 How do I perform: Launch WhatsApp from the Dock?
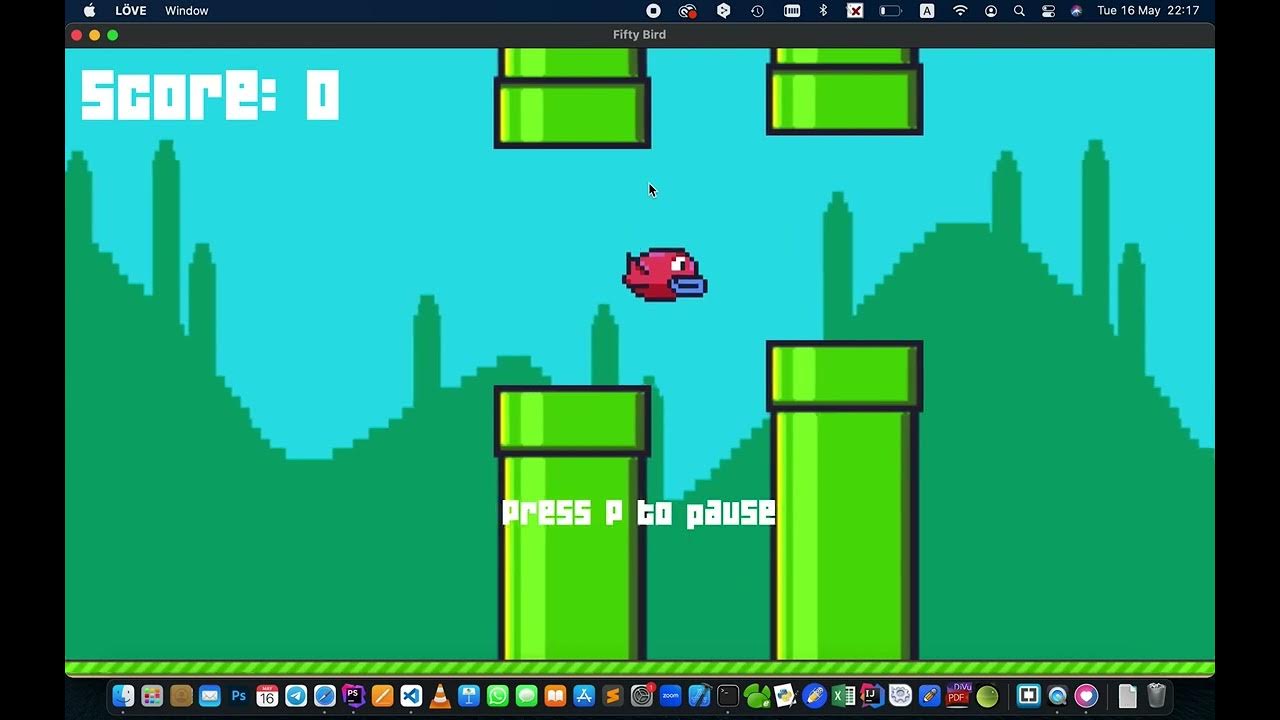point(497,695)
